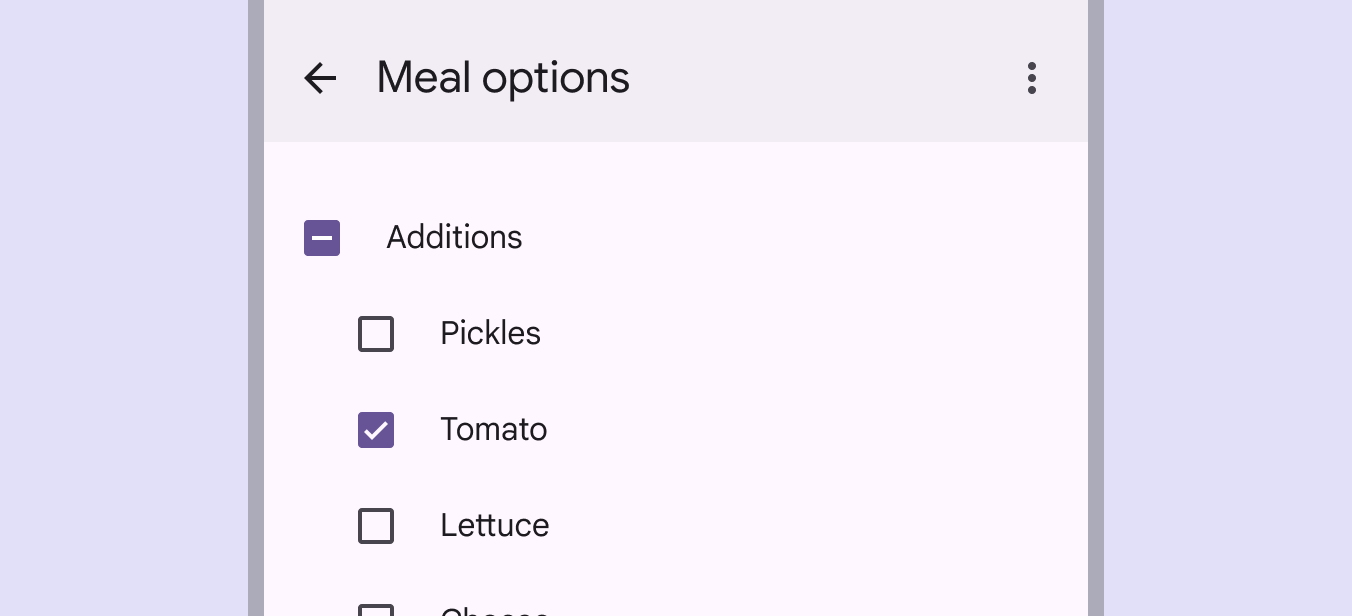Click the cut-off Cheese label
Screen dimensions: 1352x616
[x=494, y=611]
